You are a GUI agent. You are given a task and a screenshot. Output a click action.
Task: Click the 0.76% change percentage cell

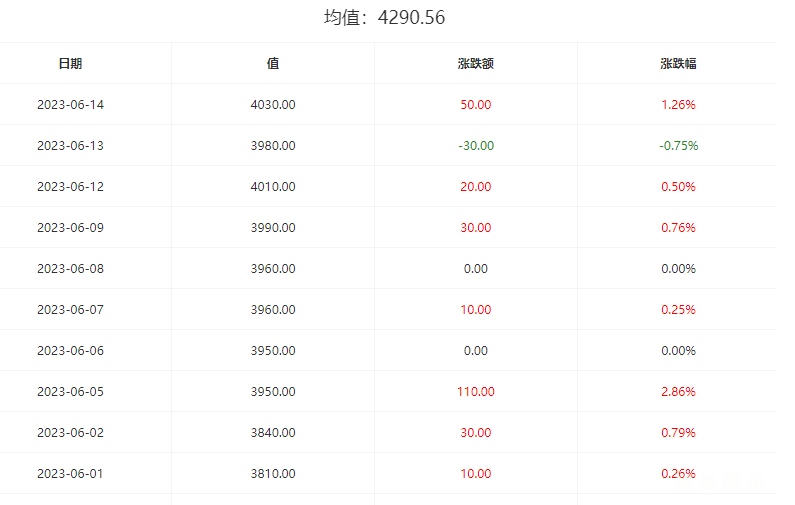pyautogui.click(x=678, y=228)
